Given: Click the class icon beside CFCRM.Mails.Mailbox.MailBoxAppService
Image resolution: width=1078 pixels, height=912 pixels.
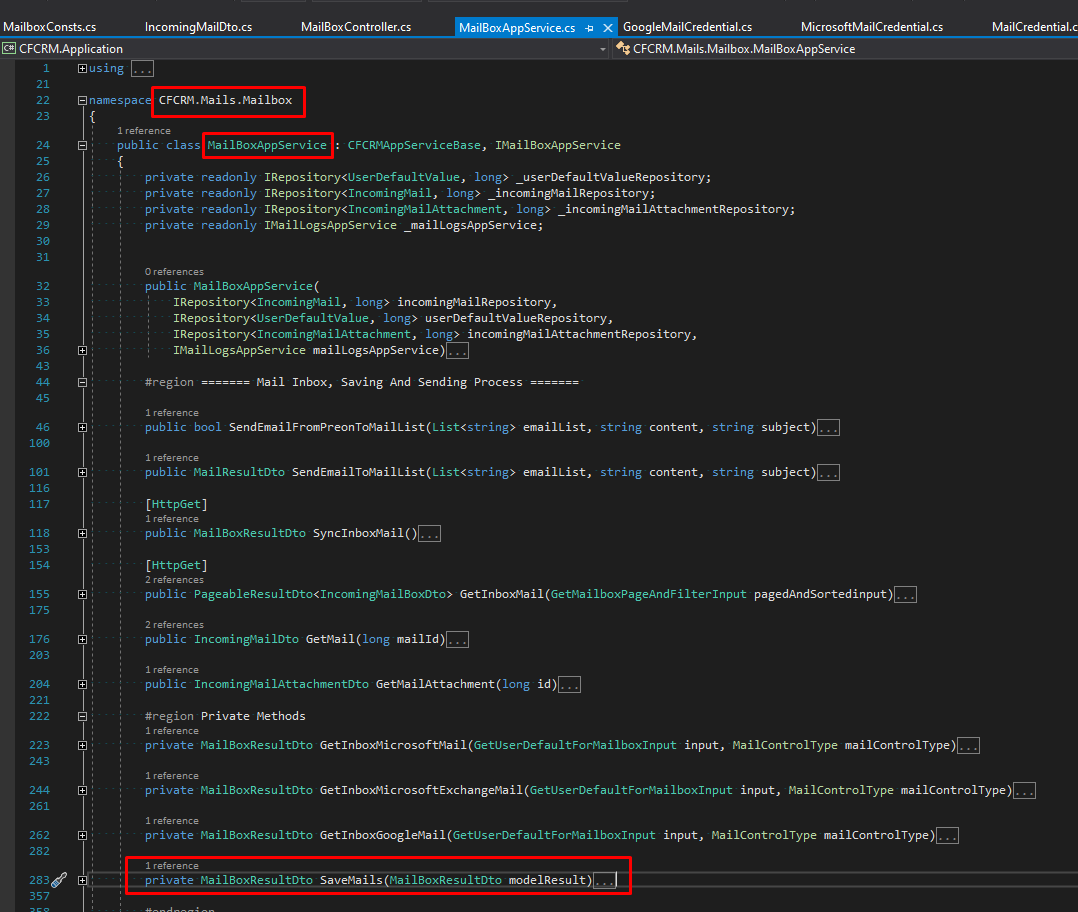Looking at the screenshot, I should [623, 48].
